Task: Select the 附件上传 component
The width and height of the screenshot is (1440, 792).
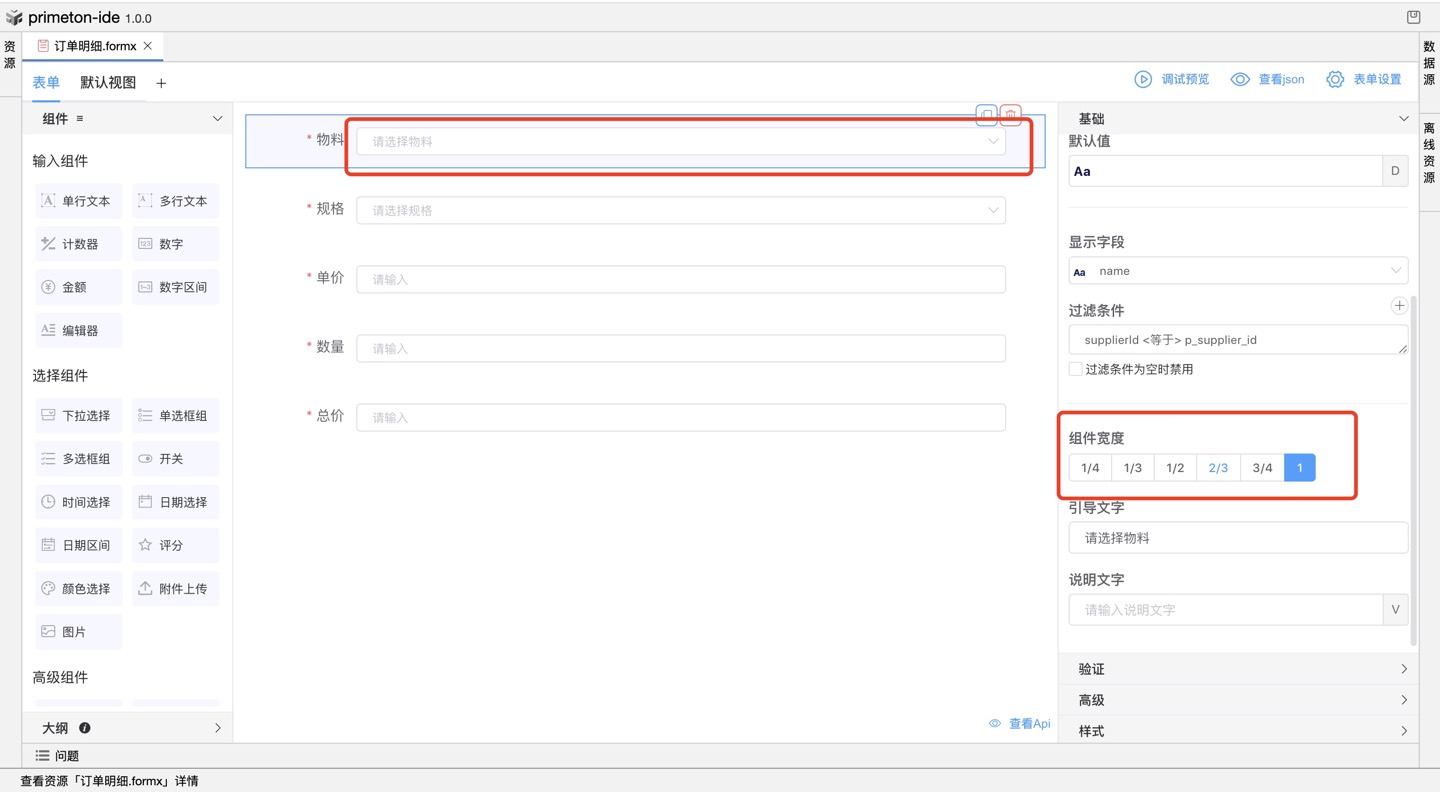Action: click(x=175, y=589)
